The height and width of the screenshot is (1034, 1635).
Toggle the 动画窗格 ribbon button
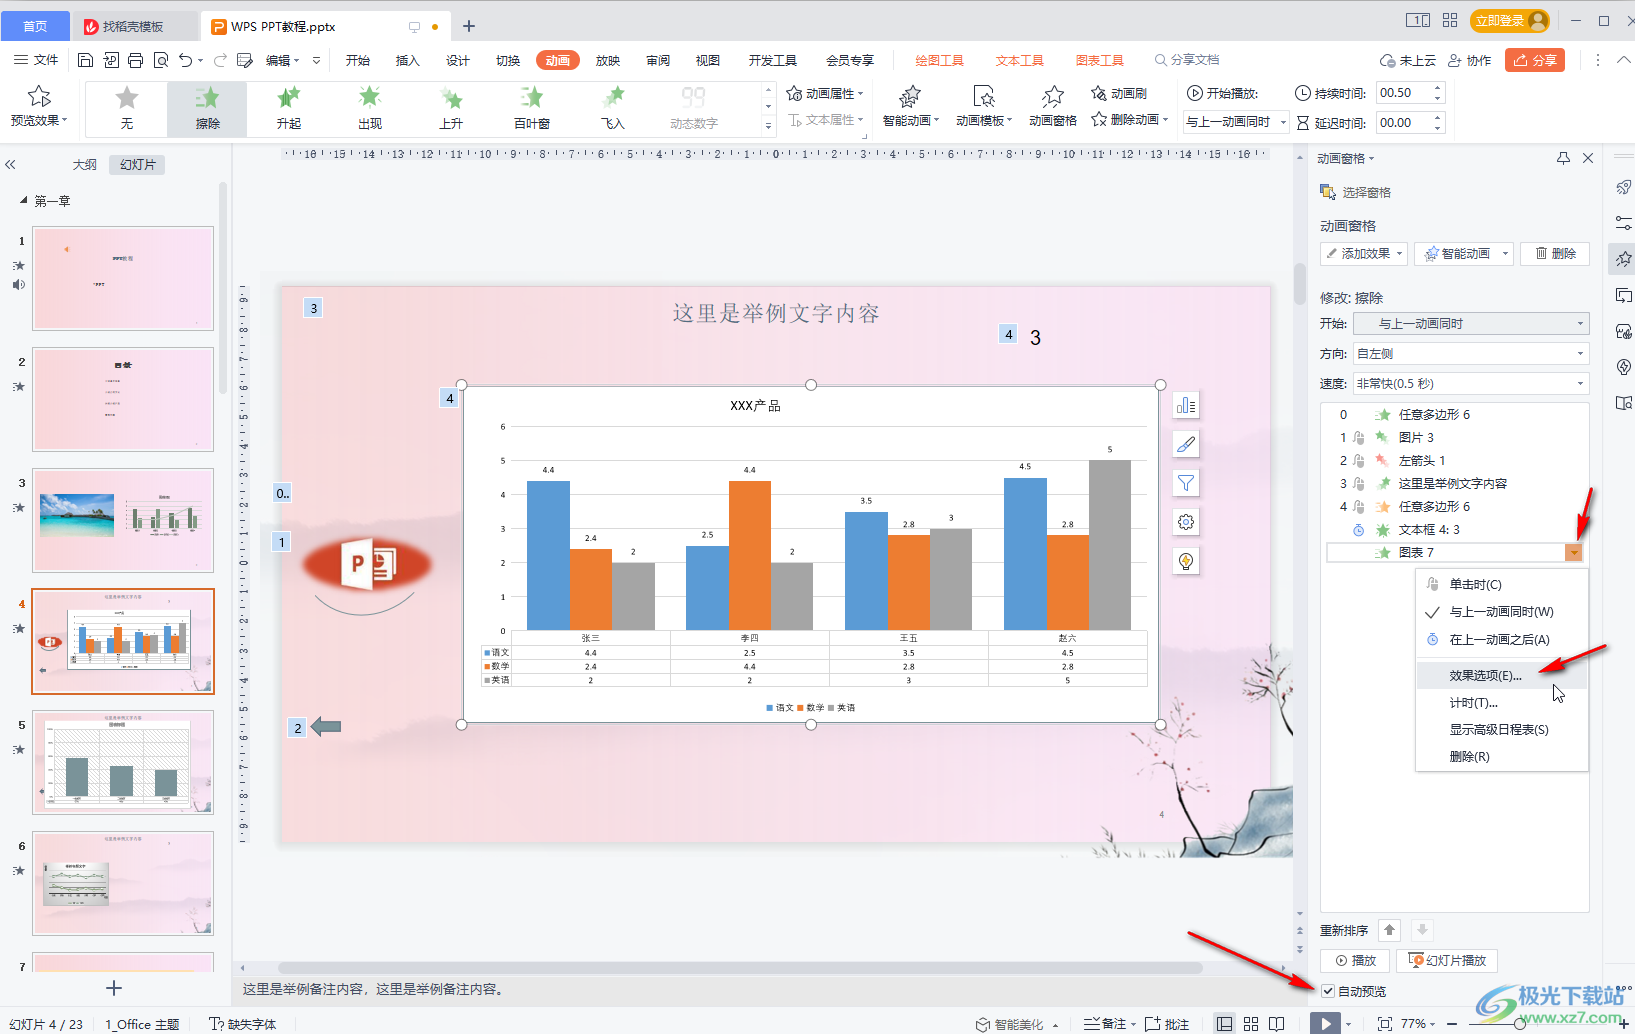[1053, 107]
